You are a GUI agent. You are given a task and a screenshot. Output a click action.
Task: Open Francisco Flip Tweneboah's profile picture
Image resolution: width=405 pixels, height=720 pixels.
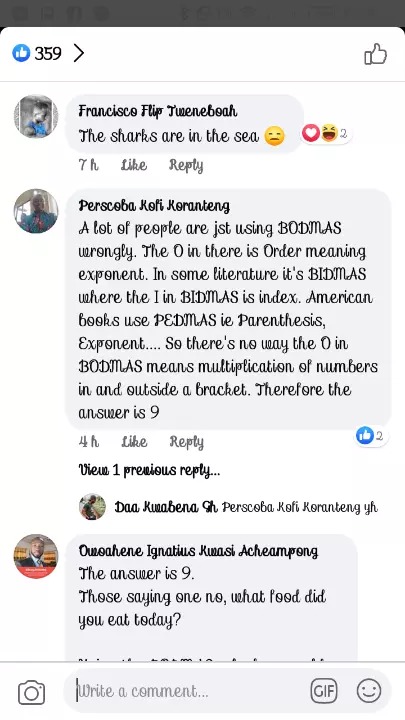tap(36, 116)
